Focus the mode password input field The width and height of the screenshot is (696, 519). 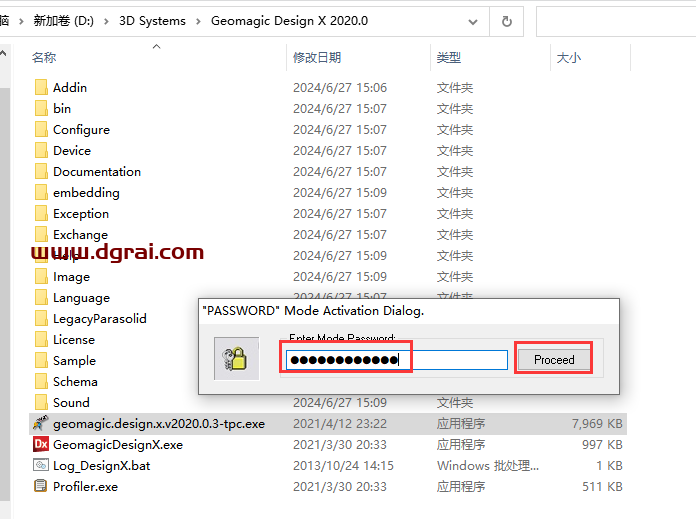coord(396,360)
